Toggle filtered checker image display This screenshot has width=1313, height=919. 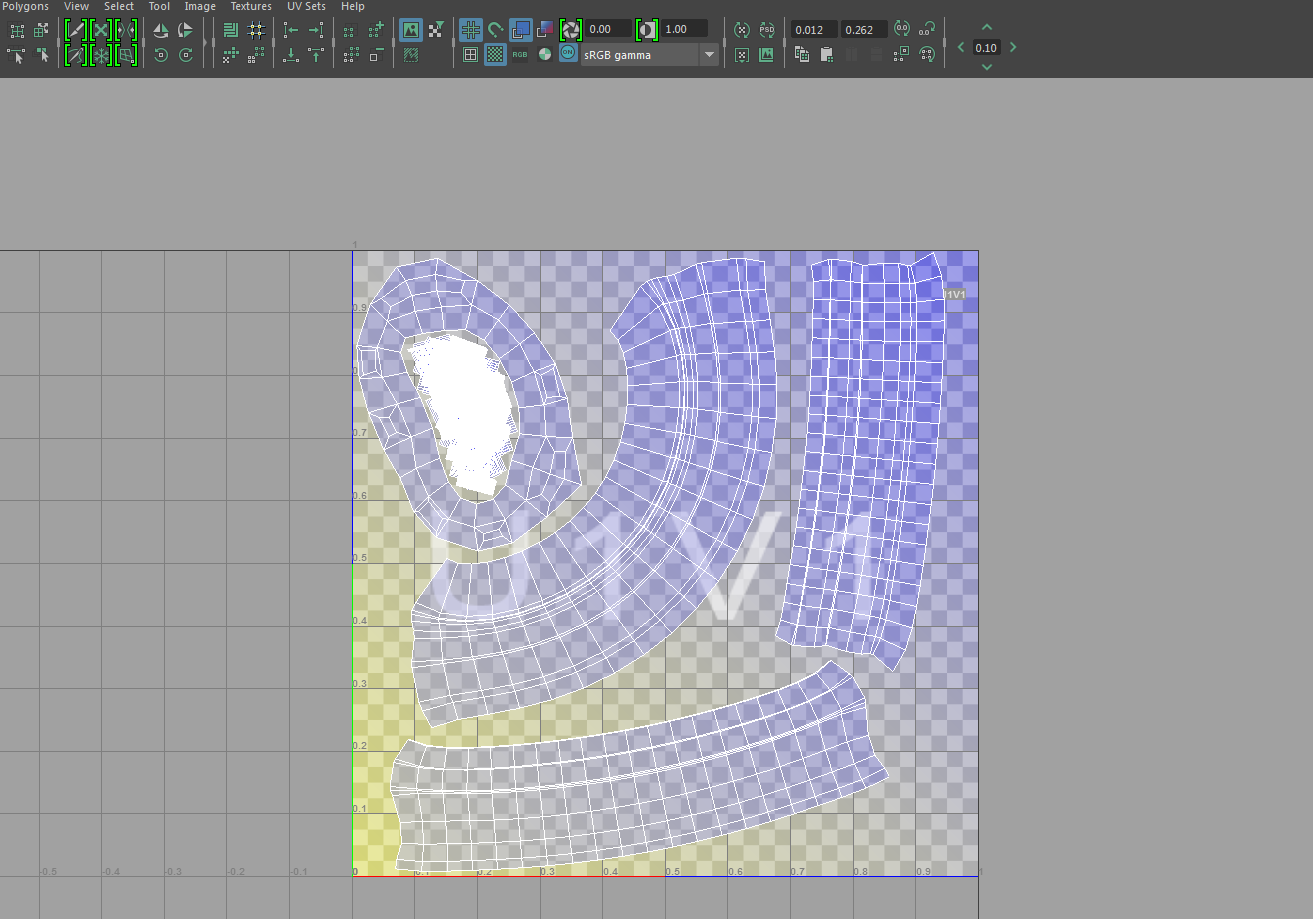click(x=435, y=30)
